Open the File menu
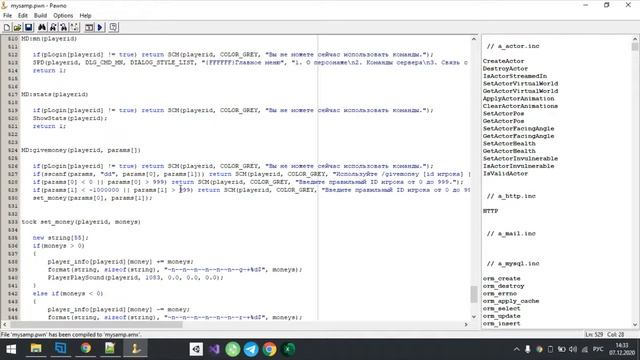Image resolution: width=640 pixels, height=360 pixels. point(7,16)
